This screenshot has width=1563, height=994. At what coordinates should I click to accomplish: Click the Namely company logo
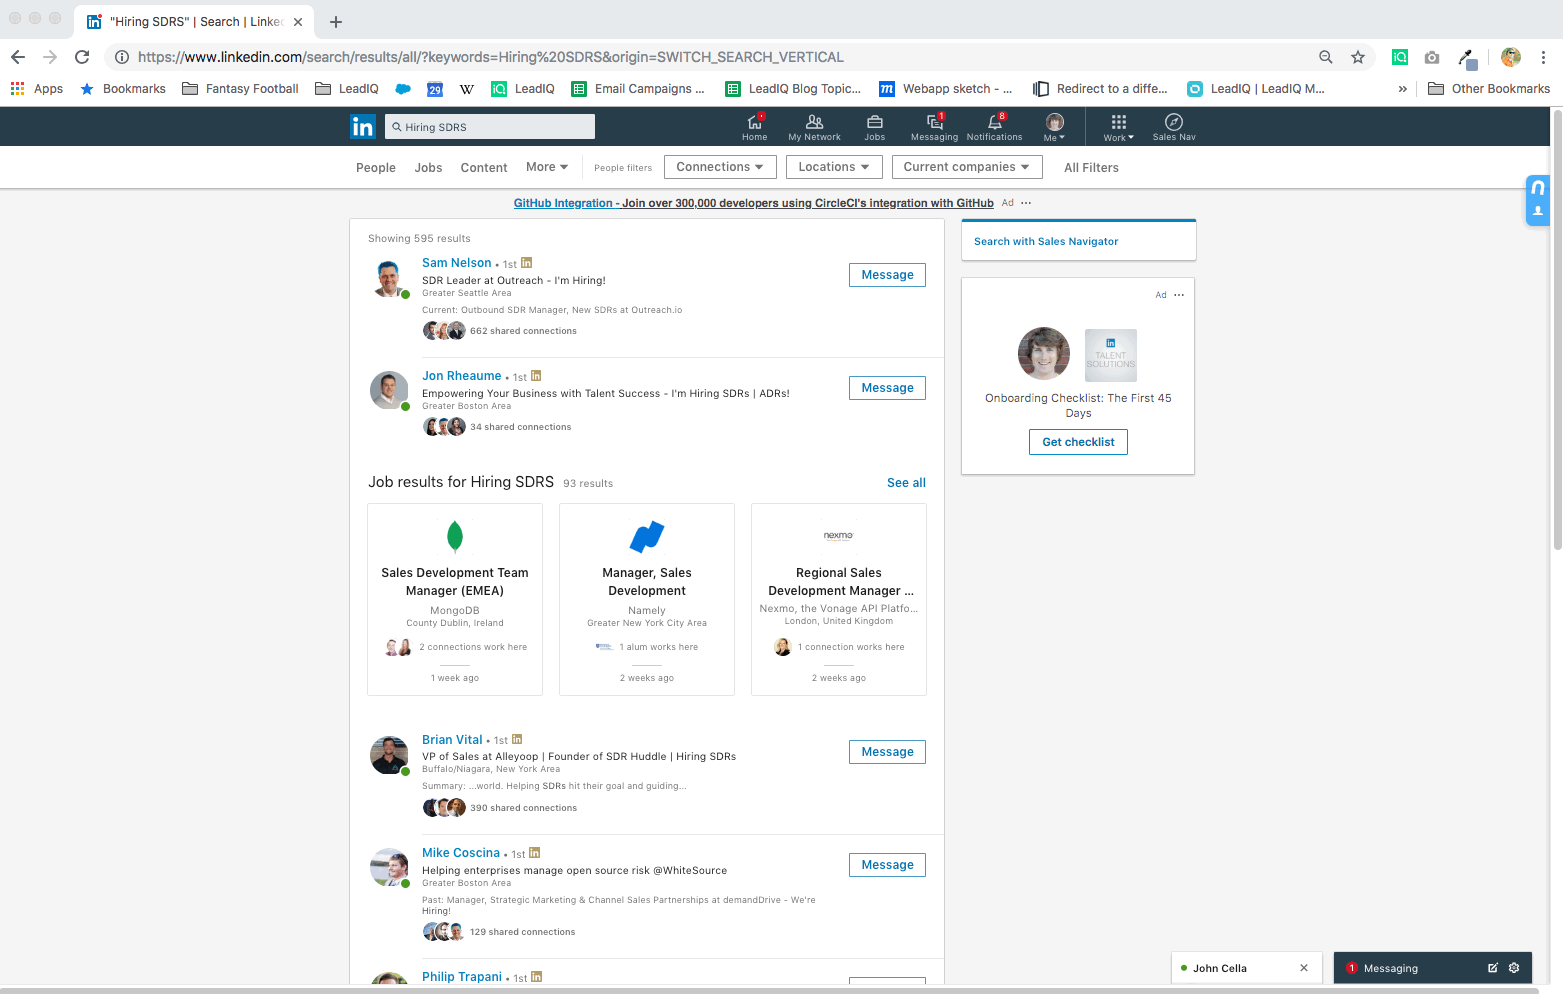[x=647, y=537]
